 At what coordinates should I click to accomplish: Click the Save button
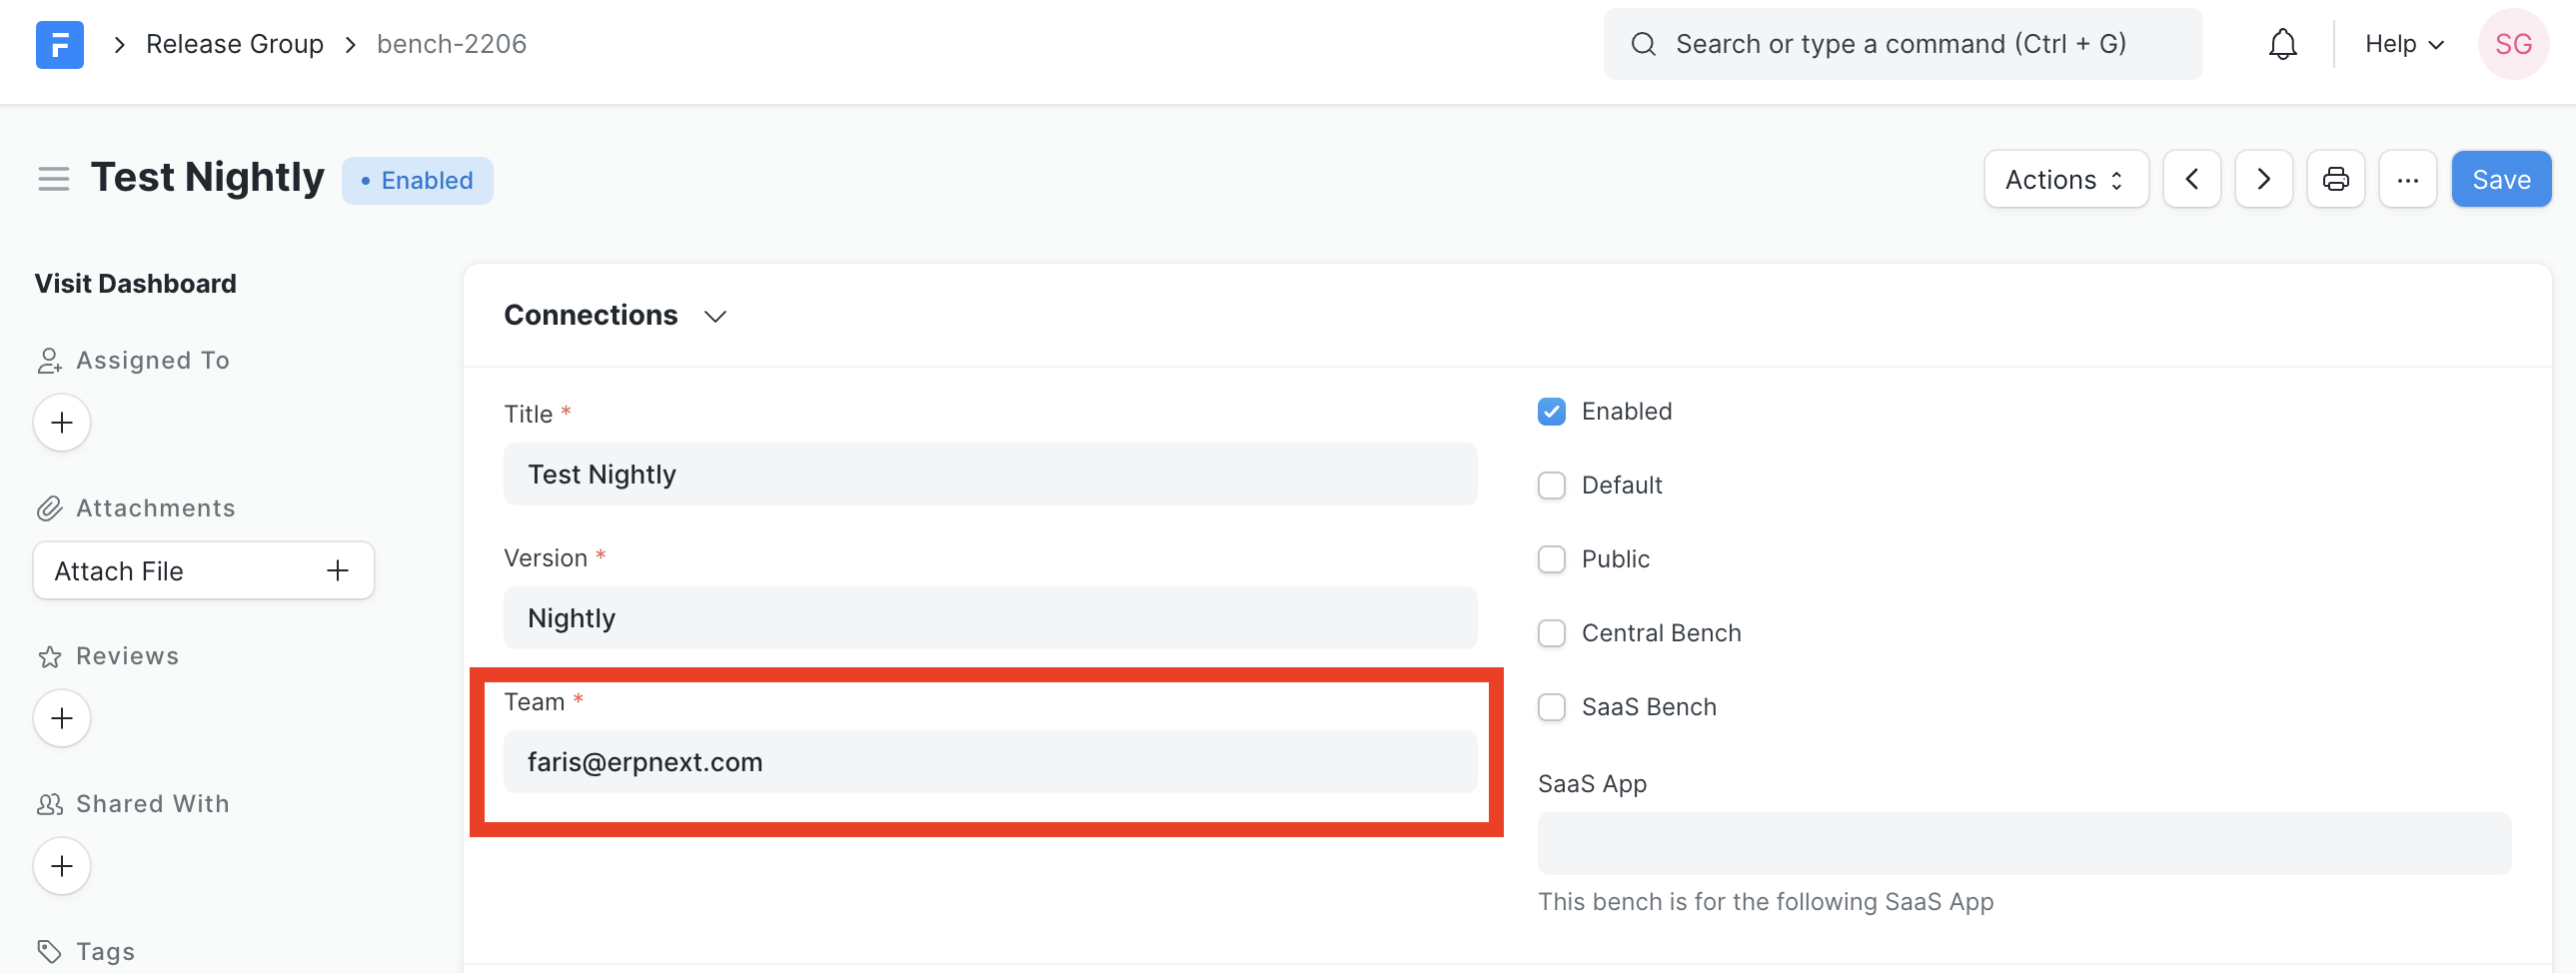[x=2500, y=180]
